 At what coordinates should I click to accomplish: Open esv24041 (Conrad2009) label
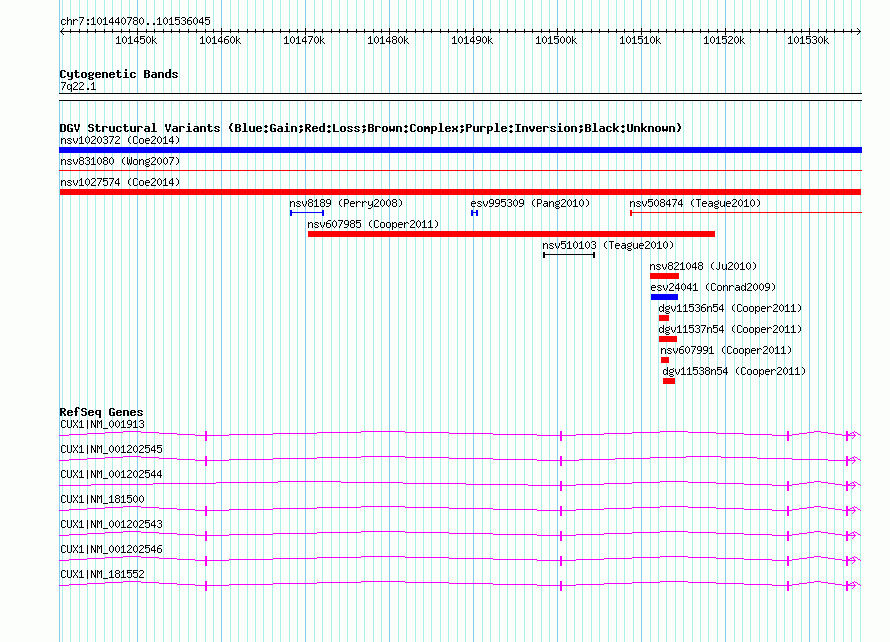(x=713, y=287)
